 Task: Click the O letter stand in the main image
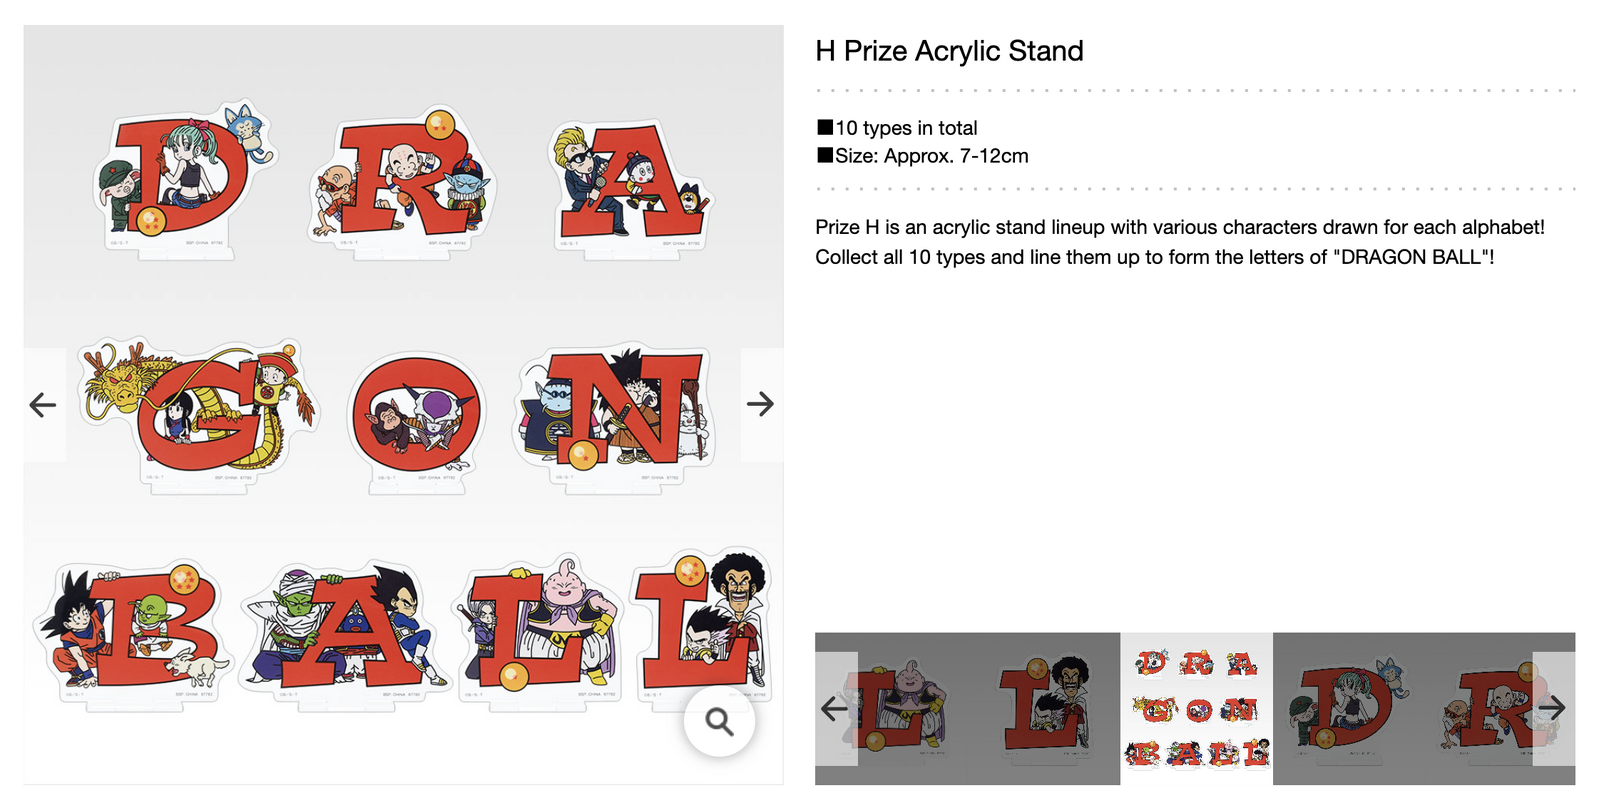click(x=416, y=412)
